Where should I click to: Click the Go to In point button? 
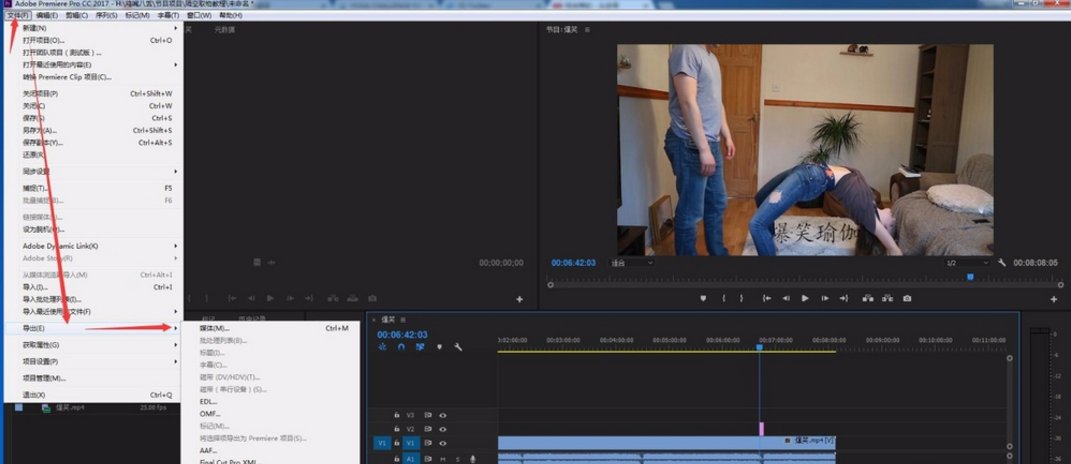(x=767, y=298)
